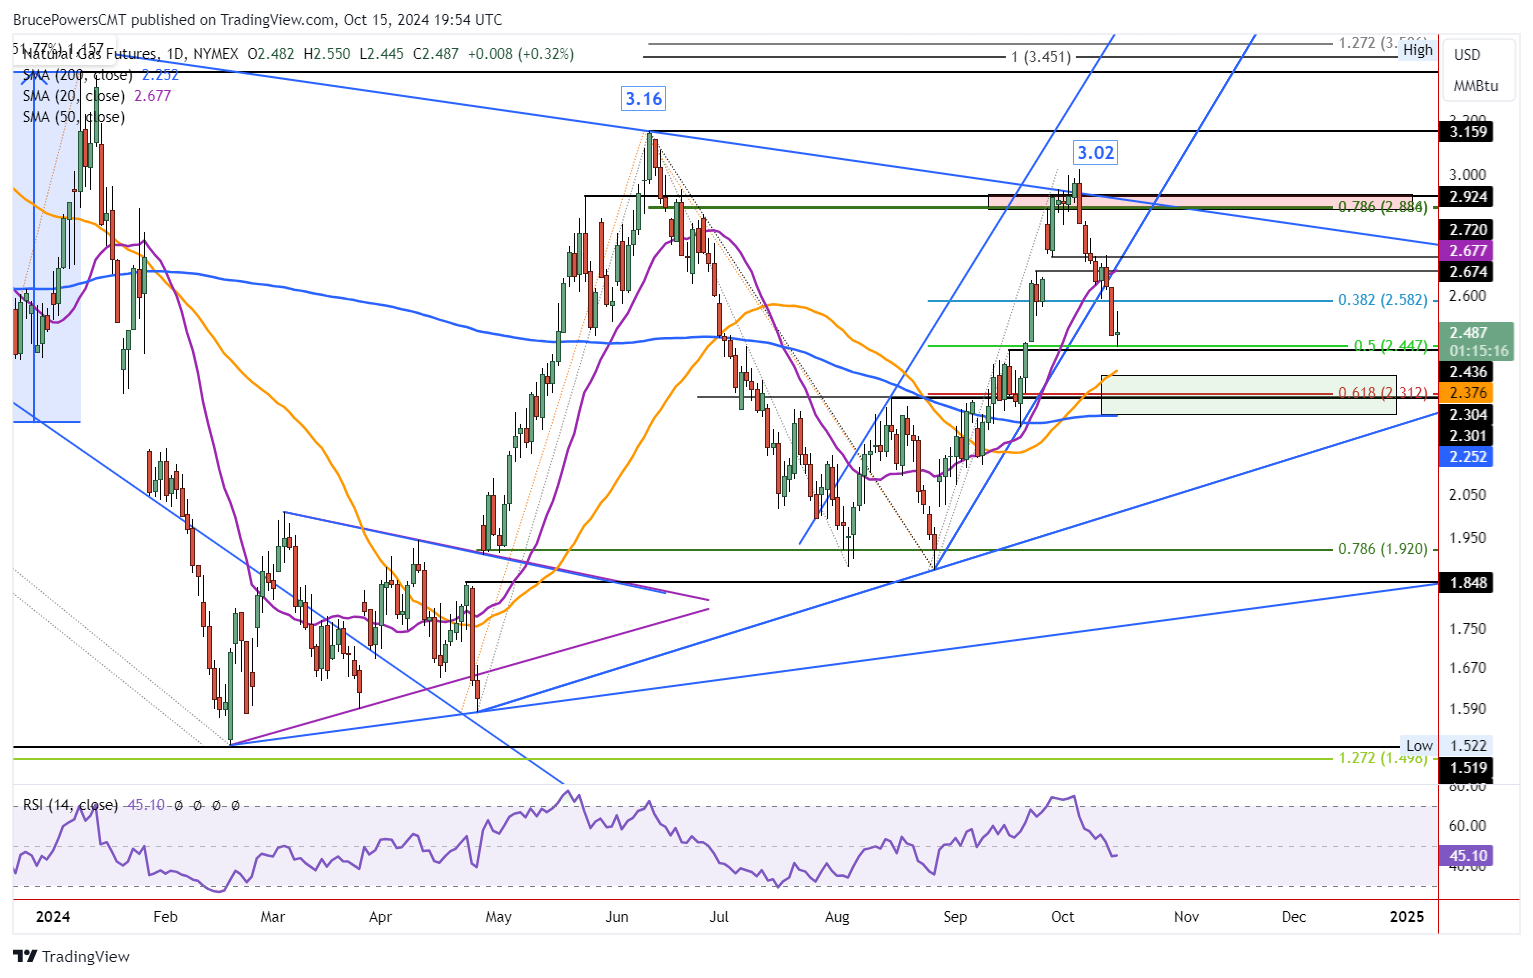Select the 2.301 price axis label
Image resolution: width=1533 pixels, height=978 pixels.
point(1467,435)
